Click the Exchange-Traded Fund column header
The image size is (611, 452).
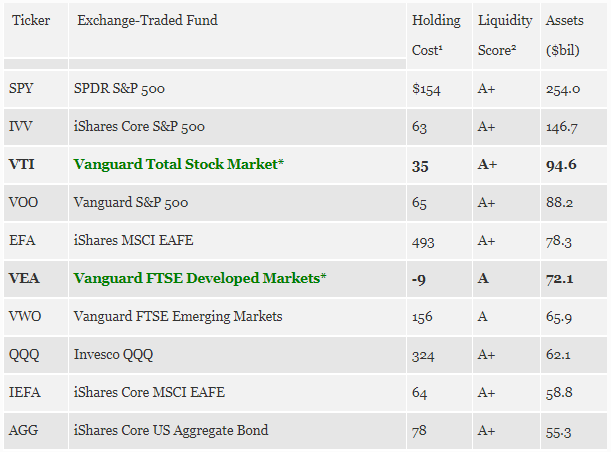pos(147,20)
